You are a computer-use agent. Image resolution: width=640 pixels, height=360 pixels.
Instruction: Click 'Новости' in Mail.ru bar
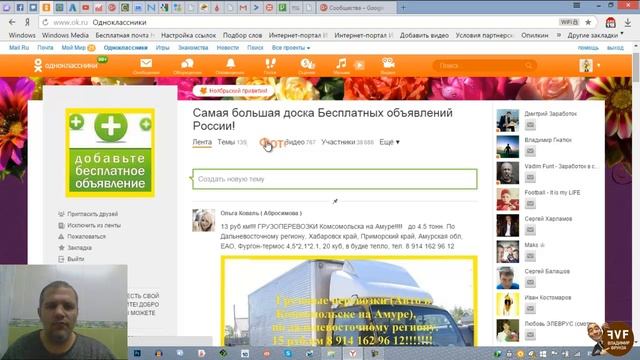(x=228, y=48)
